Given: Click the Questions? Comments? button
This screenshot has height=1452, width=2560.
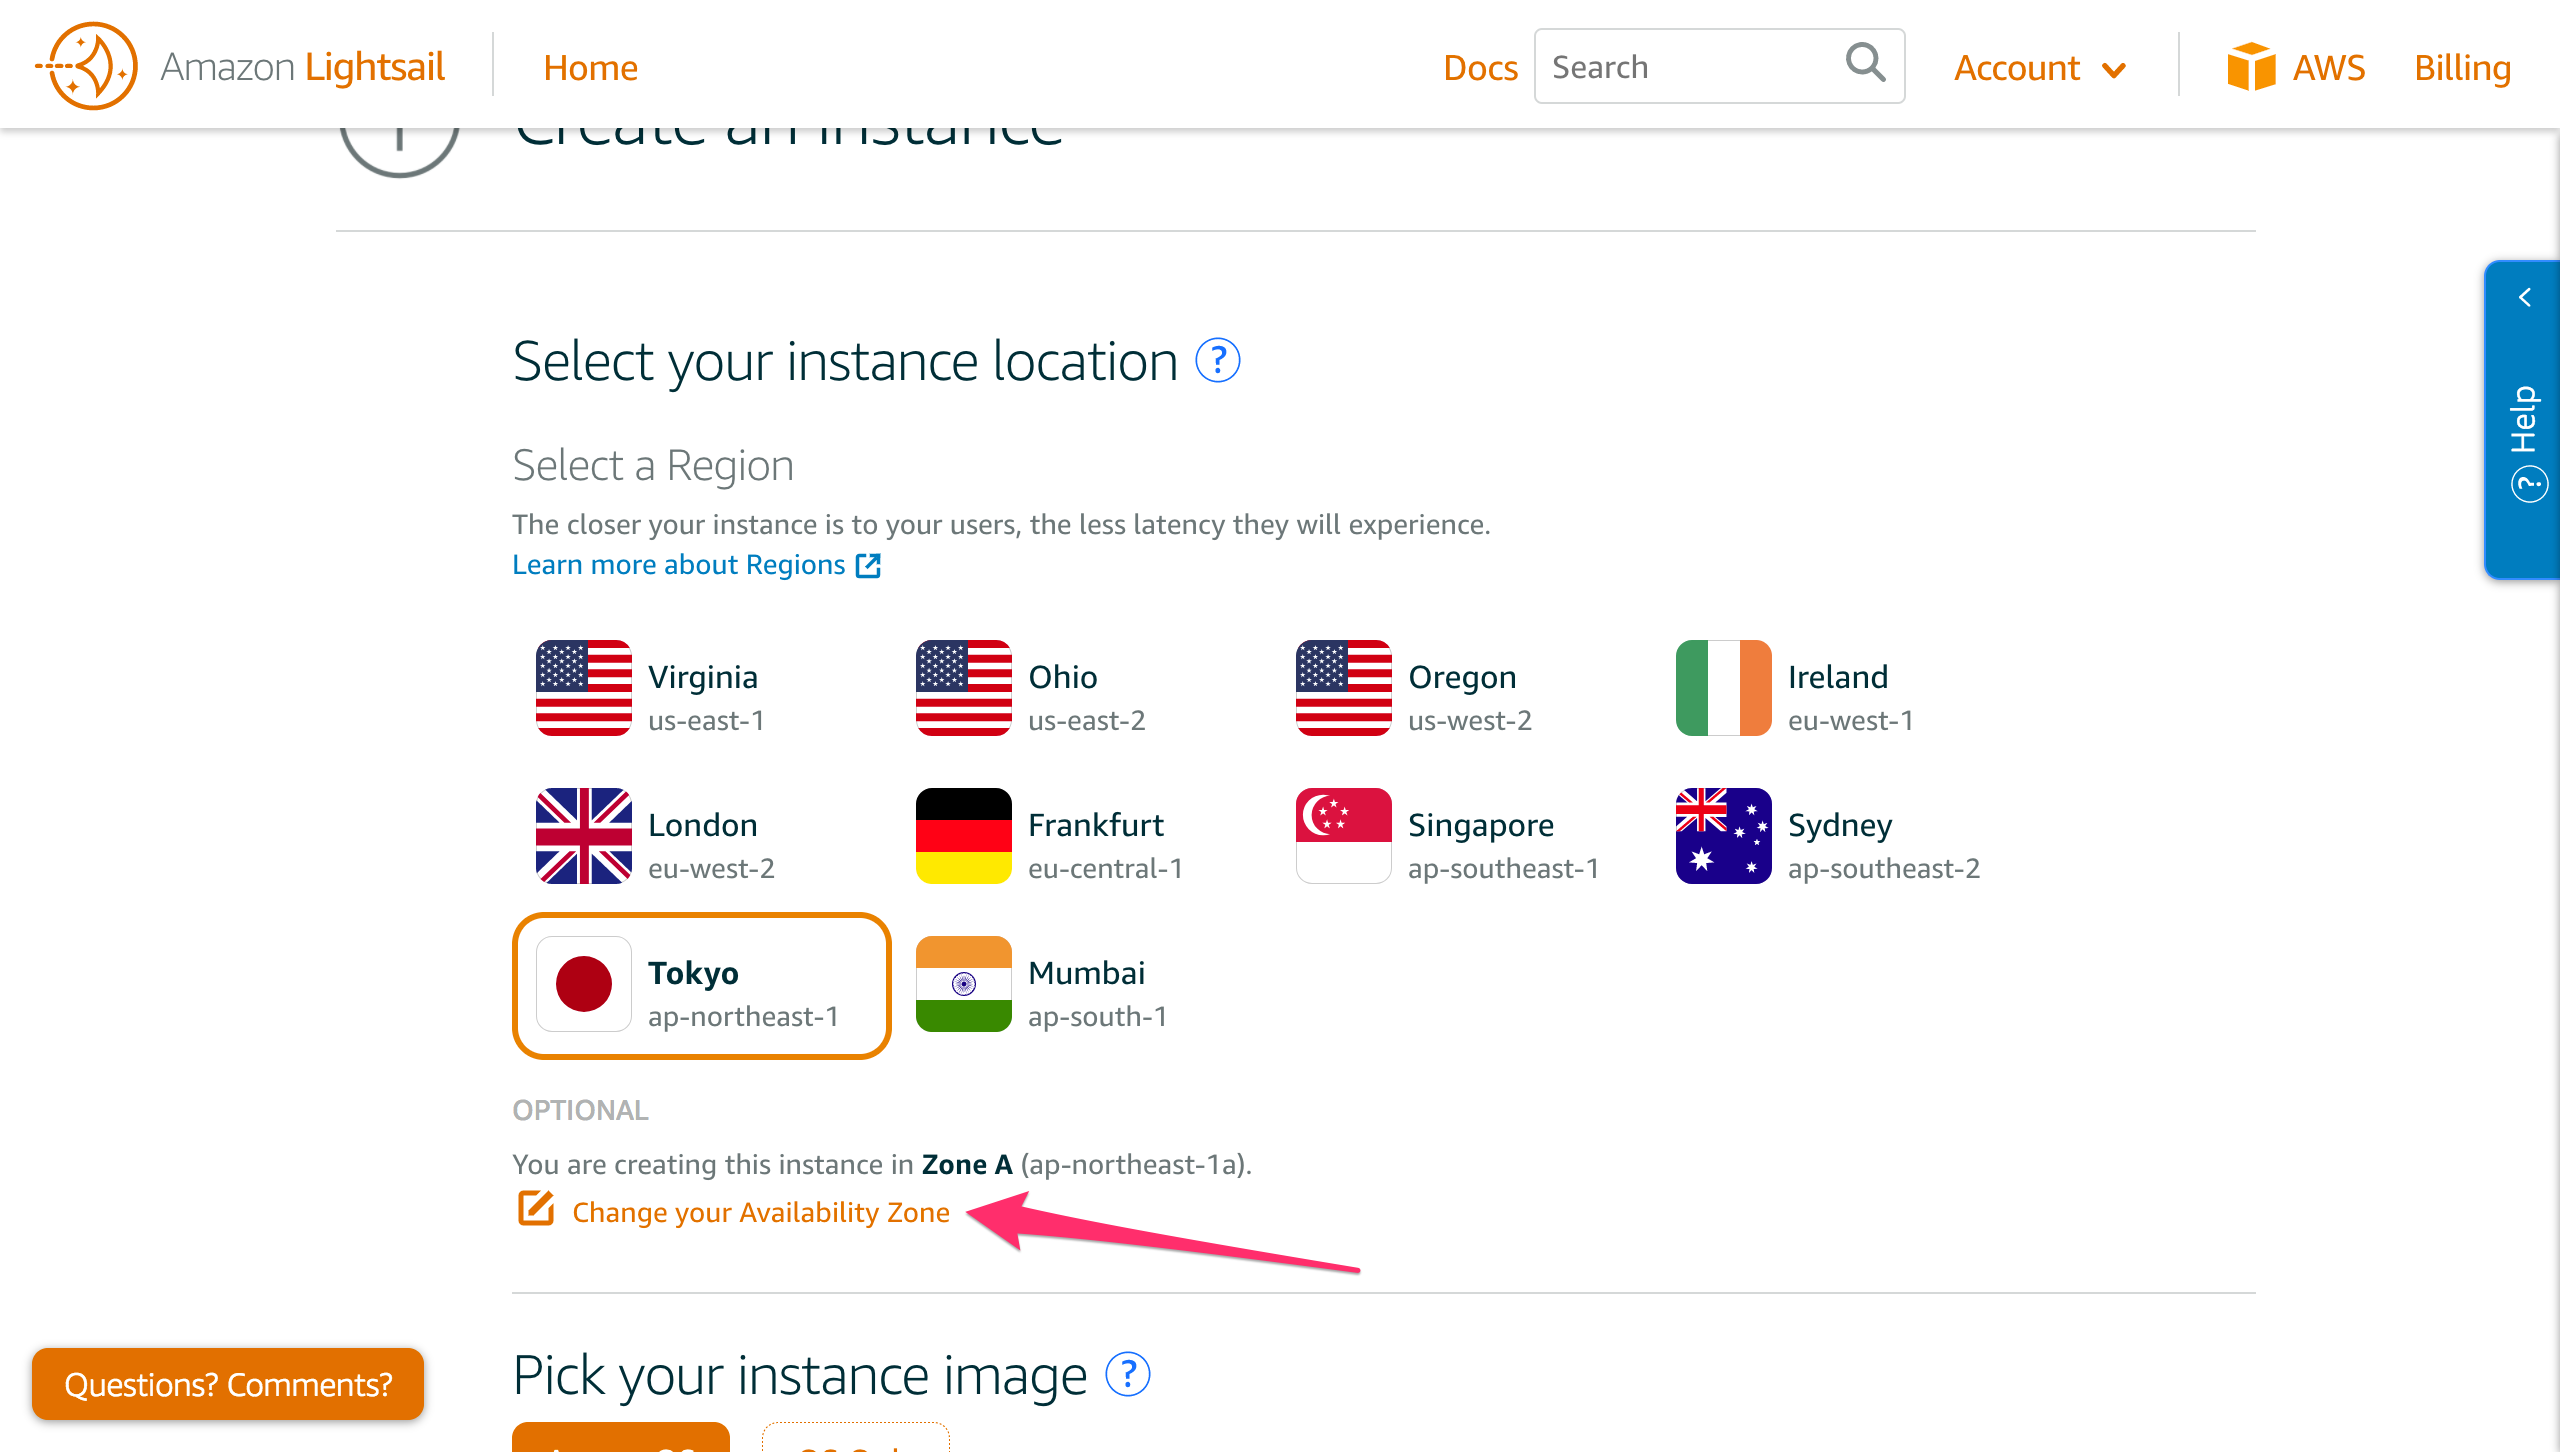Looking at the screenshot, I should 228,1384.
